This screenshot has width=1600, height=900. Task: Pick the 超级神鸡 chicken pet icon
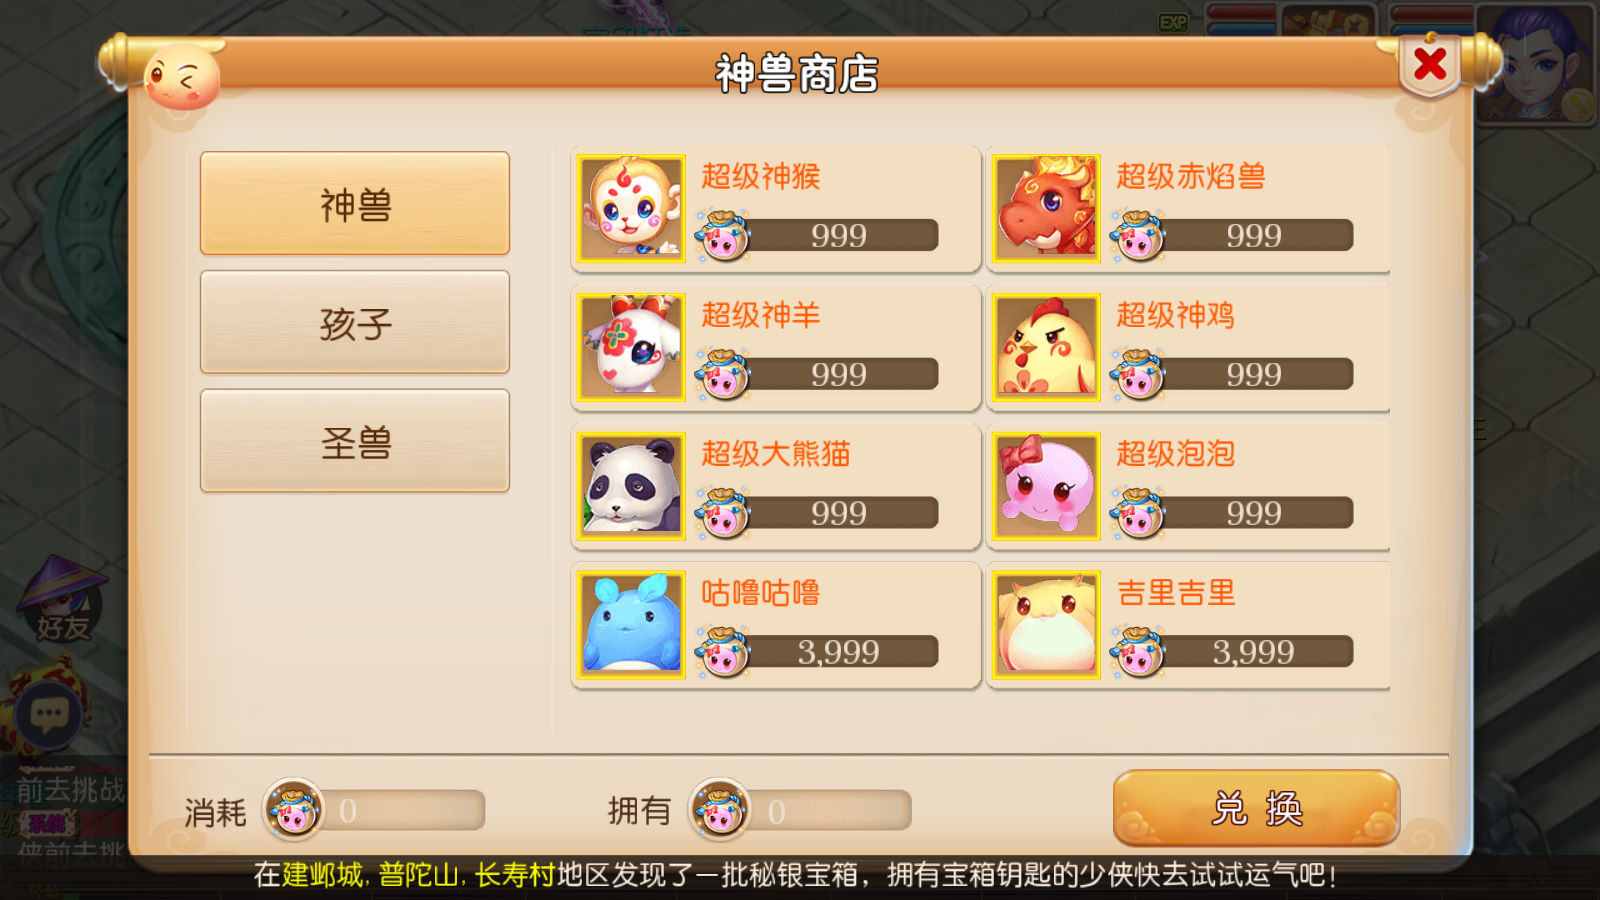pyautogui.click(x=1046, y=347)
